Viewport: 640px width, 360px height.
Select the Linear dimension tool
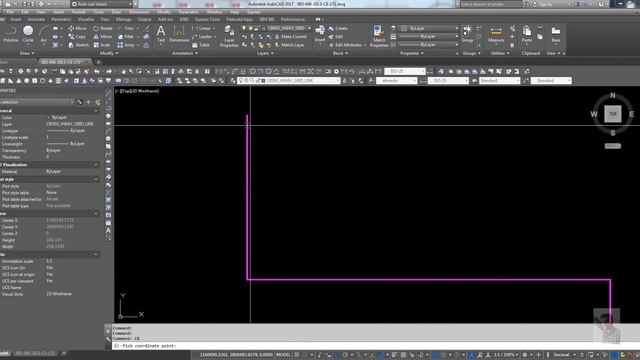[x=202, y=28]
